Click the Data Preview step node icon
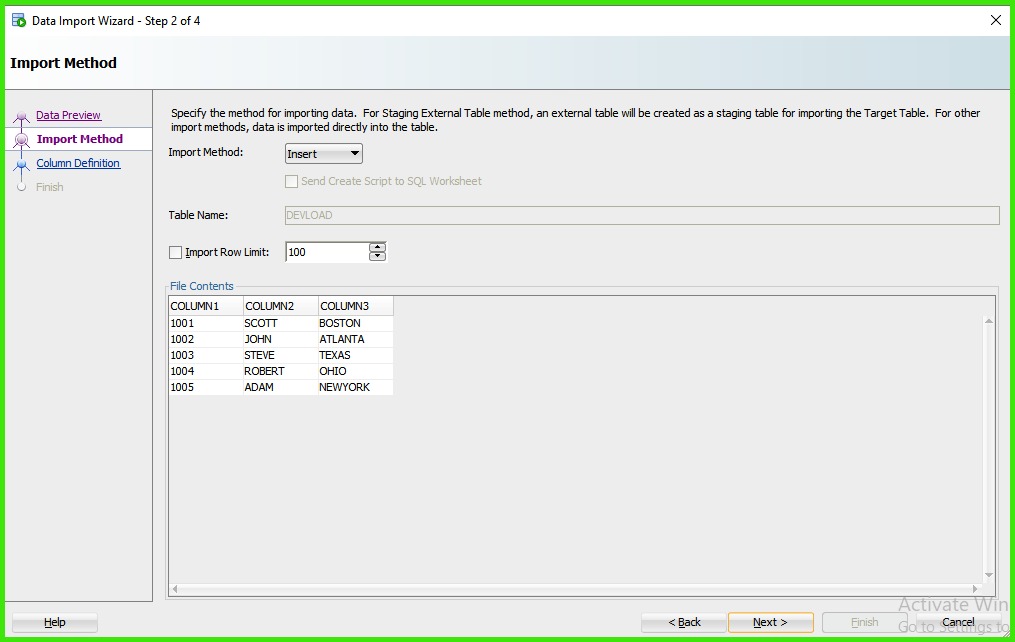This screenshot has height=642, width=1015. click(21, 116)
